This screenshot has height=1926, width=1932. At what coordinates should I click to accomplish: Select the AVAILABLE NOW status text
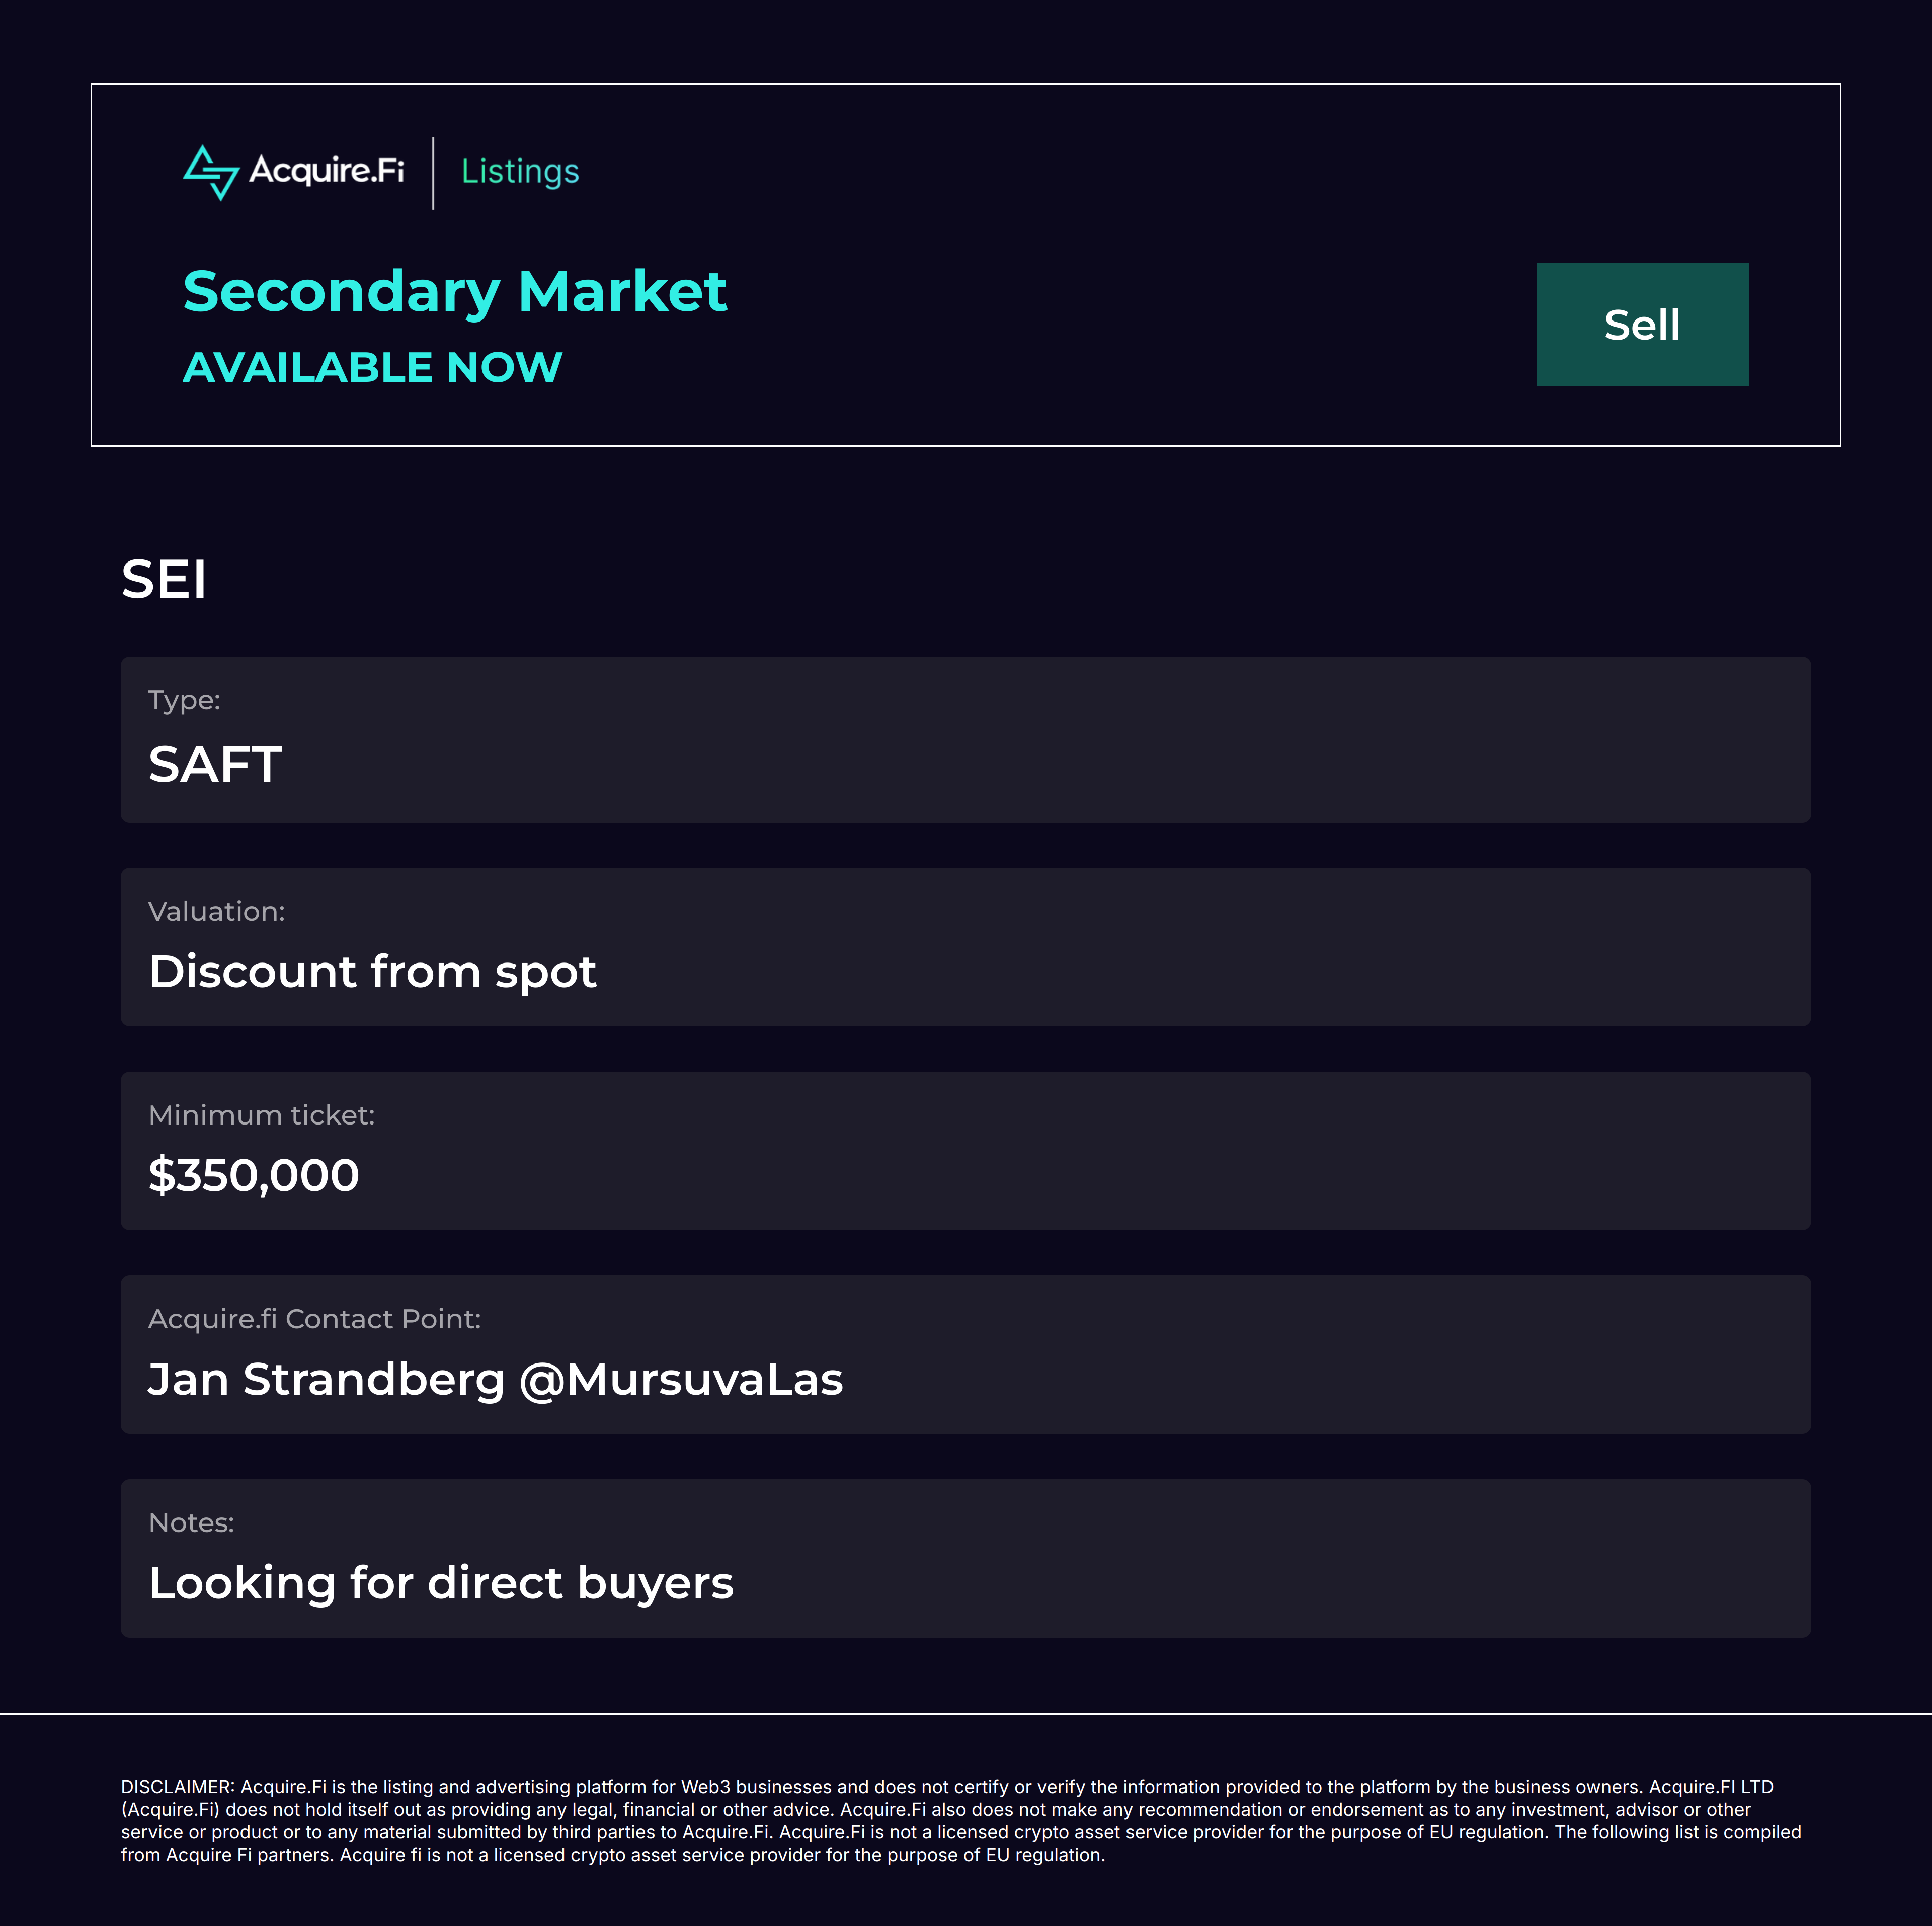(x=372, y=367)
